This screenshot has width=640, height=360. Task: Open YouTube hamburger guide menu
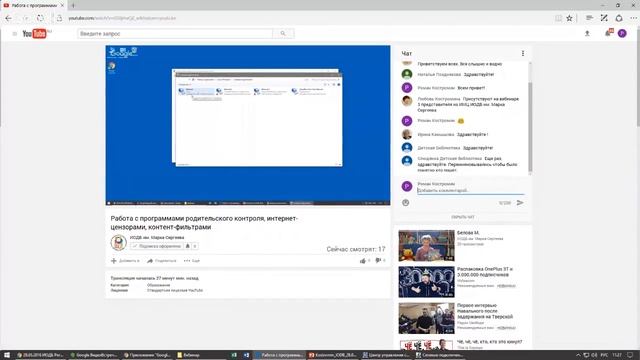[x=15, y=34]
